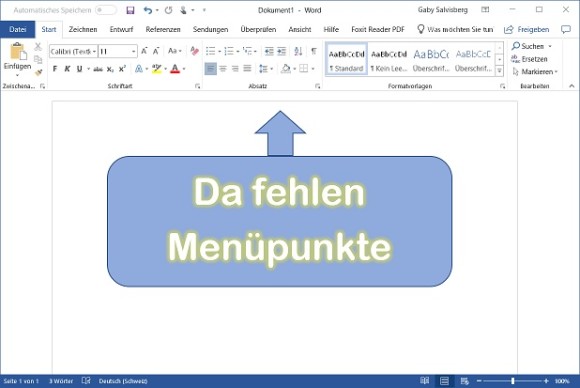Click the bullet list icon

click(x=210, y=51)
